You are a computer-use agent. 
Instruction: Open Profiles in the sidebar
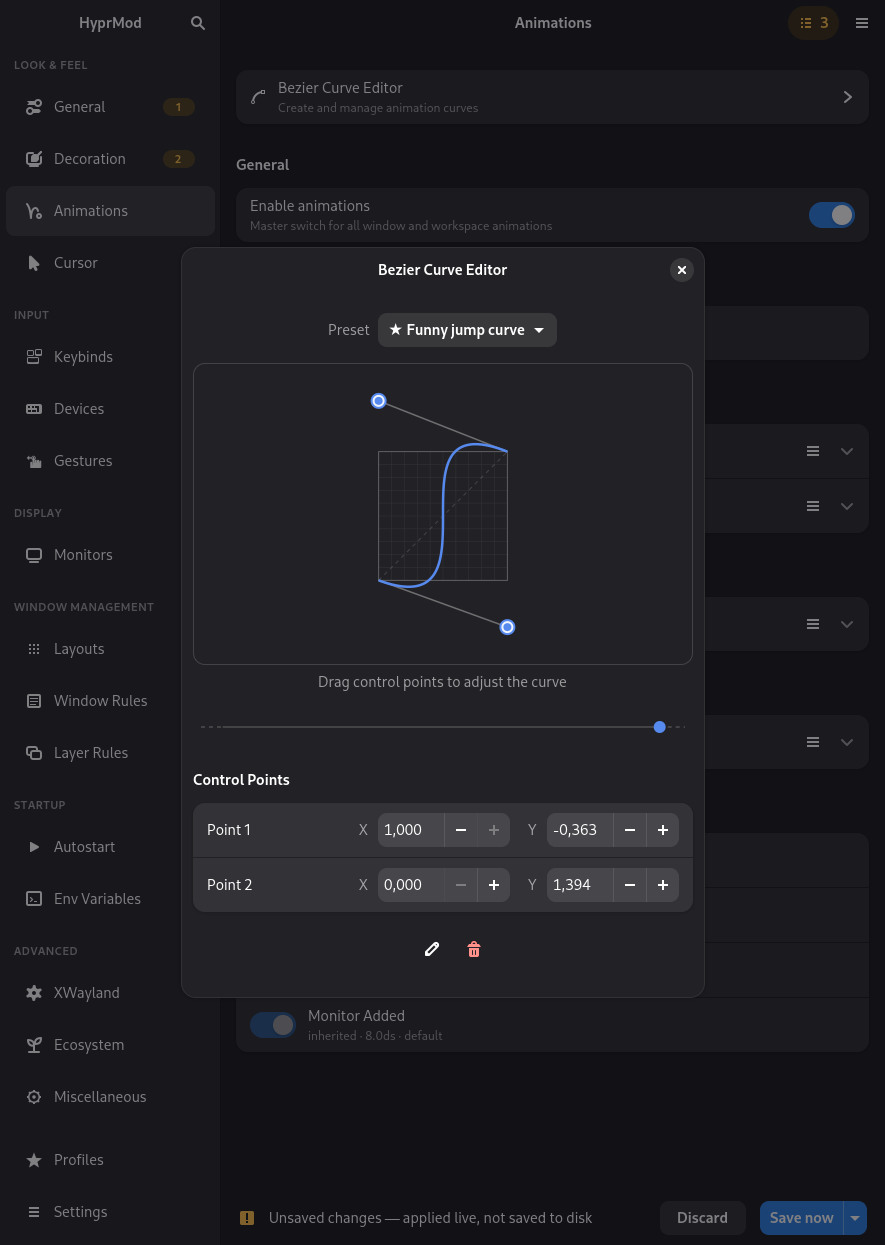pyautogui.click(x=110, y=1160)
